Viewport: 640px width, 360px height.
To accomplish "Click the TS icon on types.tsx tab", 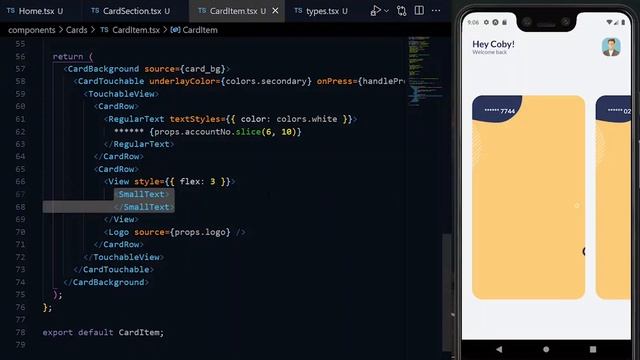I will coord(298,11).
